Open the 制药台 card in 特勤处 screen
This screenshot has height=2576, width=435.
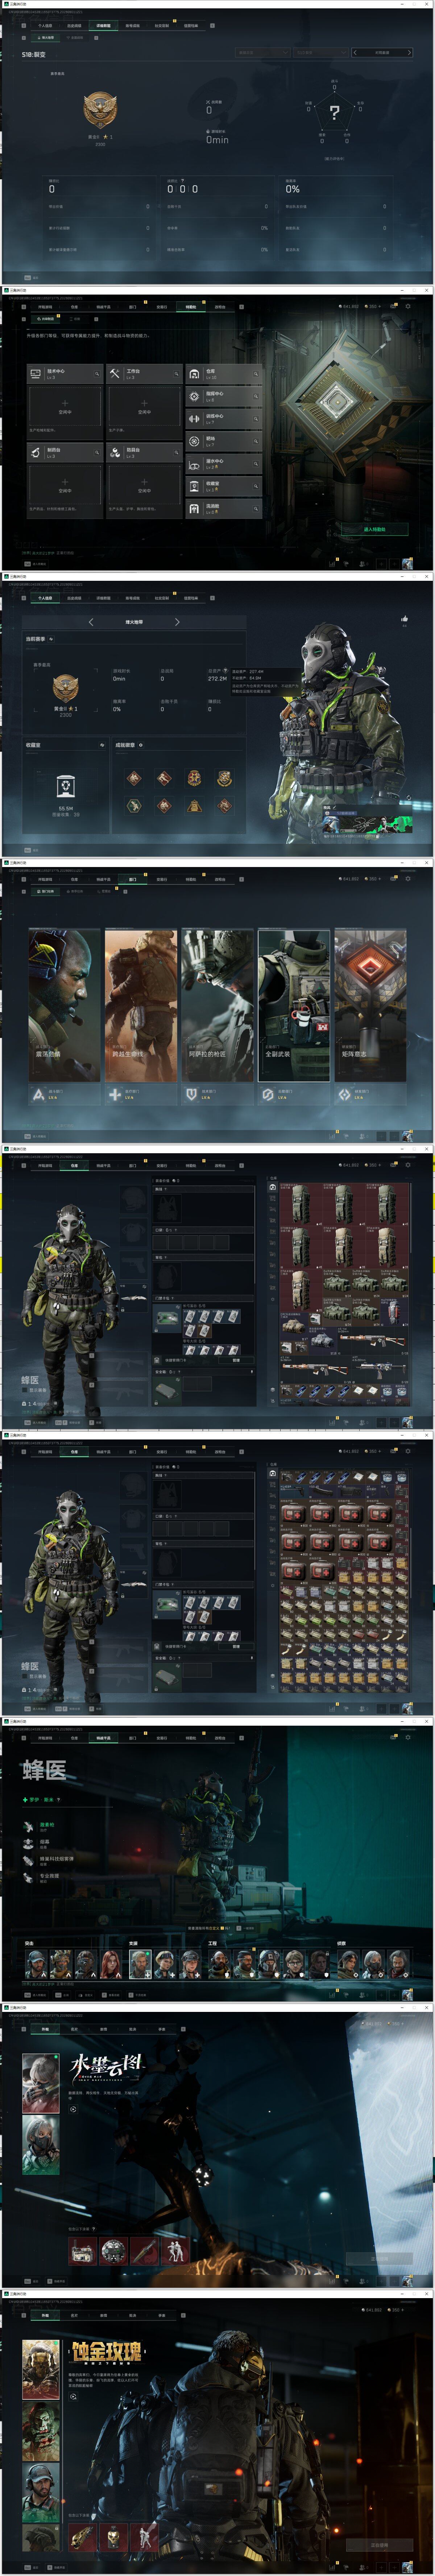coord(64,453)
